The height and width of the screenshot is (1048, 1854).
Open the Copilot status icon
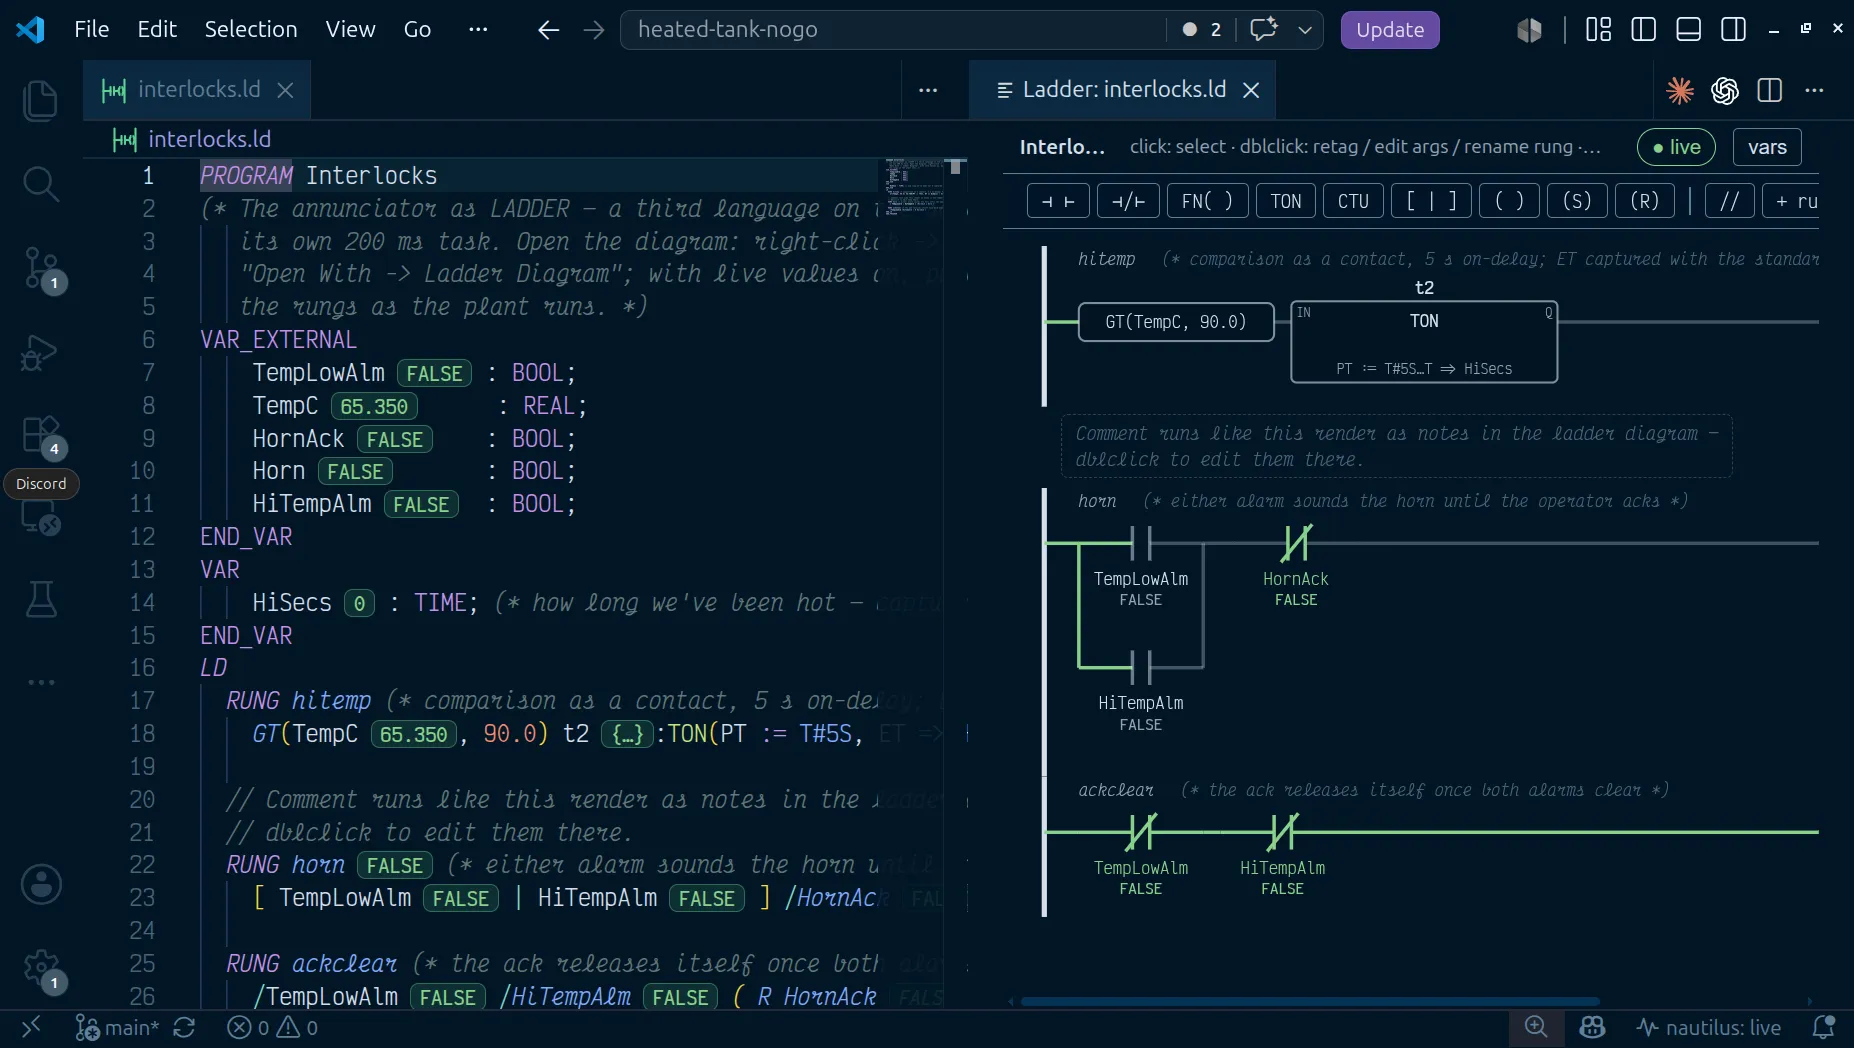click(x=1592, y=1028)
